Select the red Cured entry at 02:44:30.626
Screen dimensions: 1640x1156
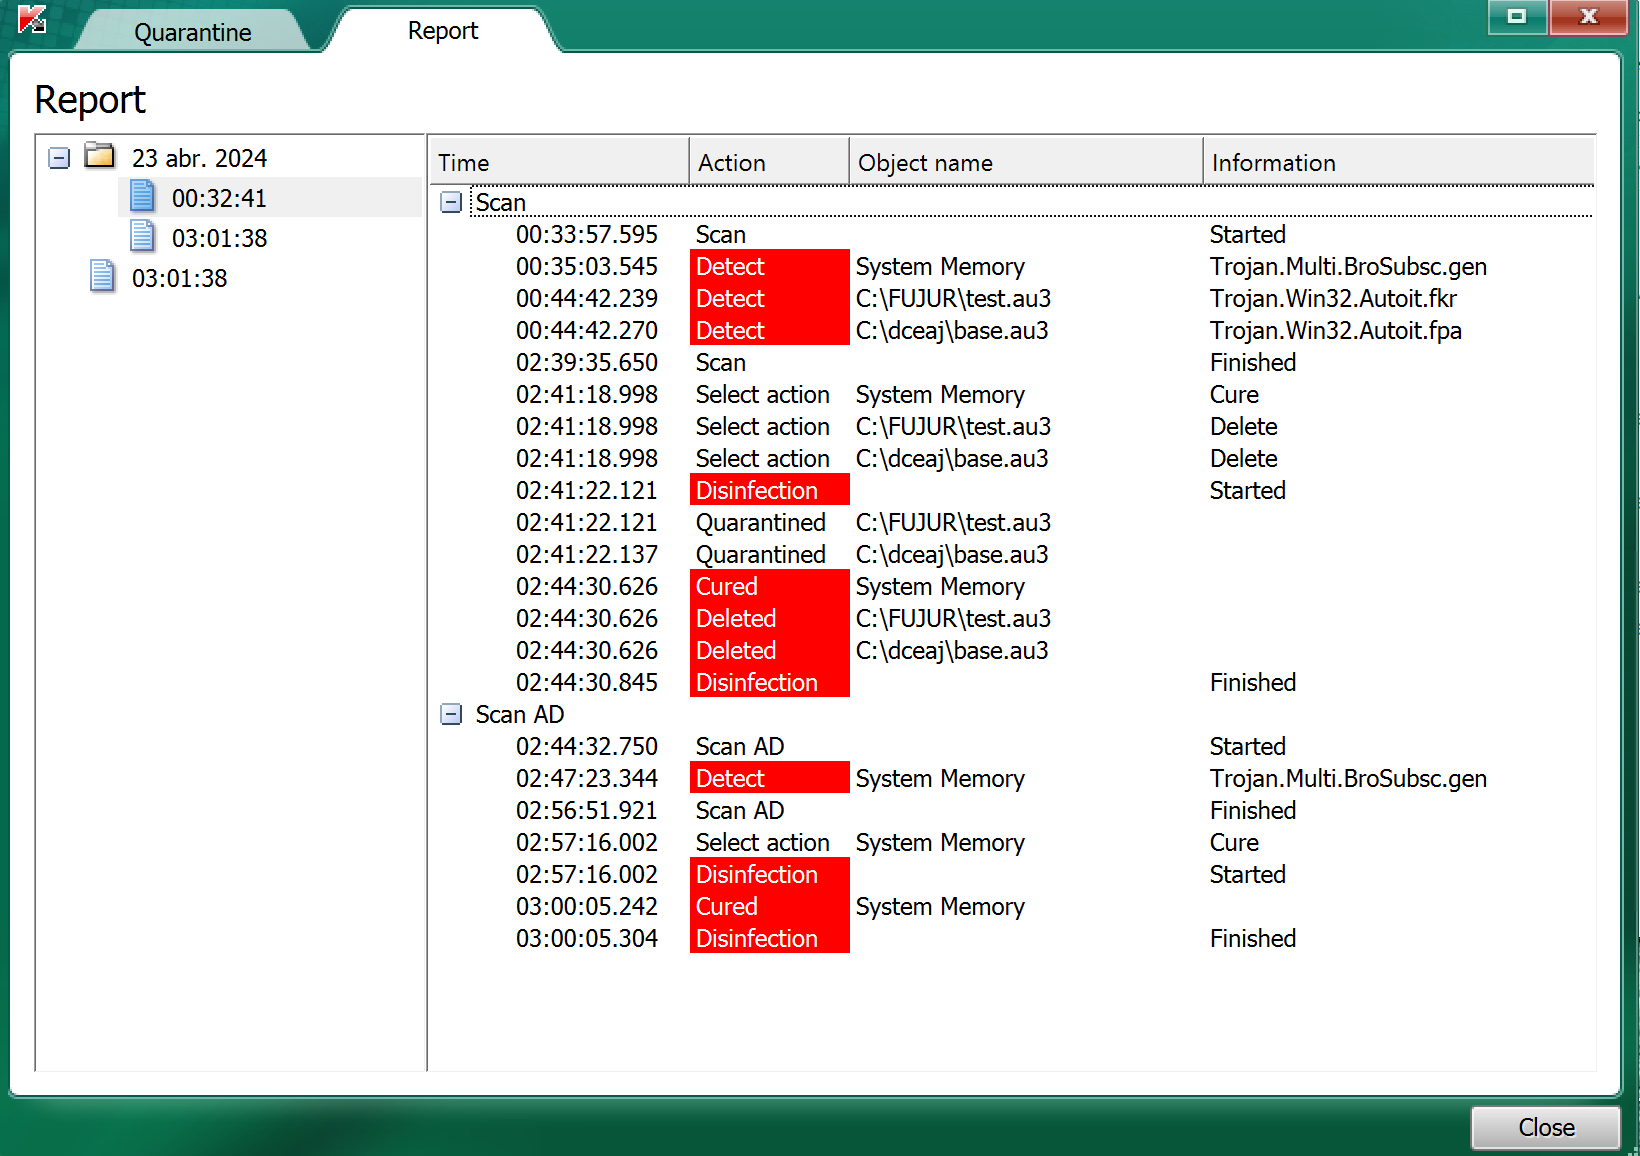click(769, 586)
